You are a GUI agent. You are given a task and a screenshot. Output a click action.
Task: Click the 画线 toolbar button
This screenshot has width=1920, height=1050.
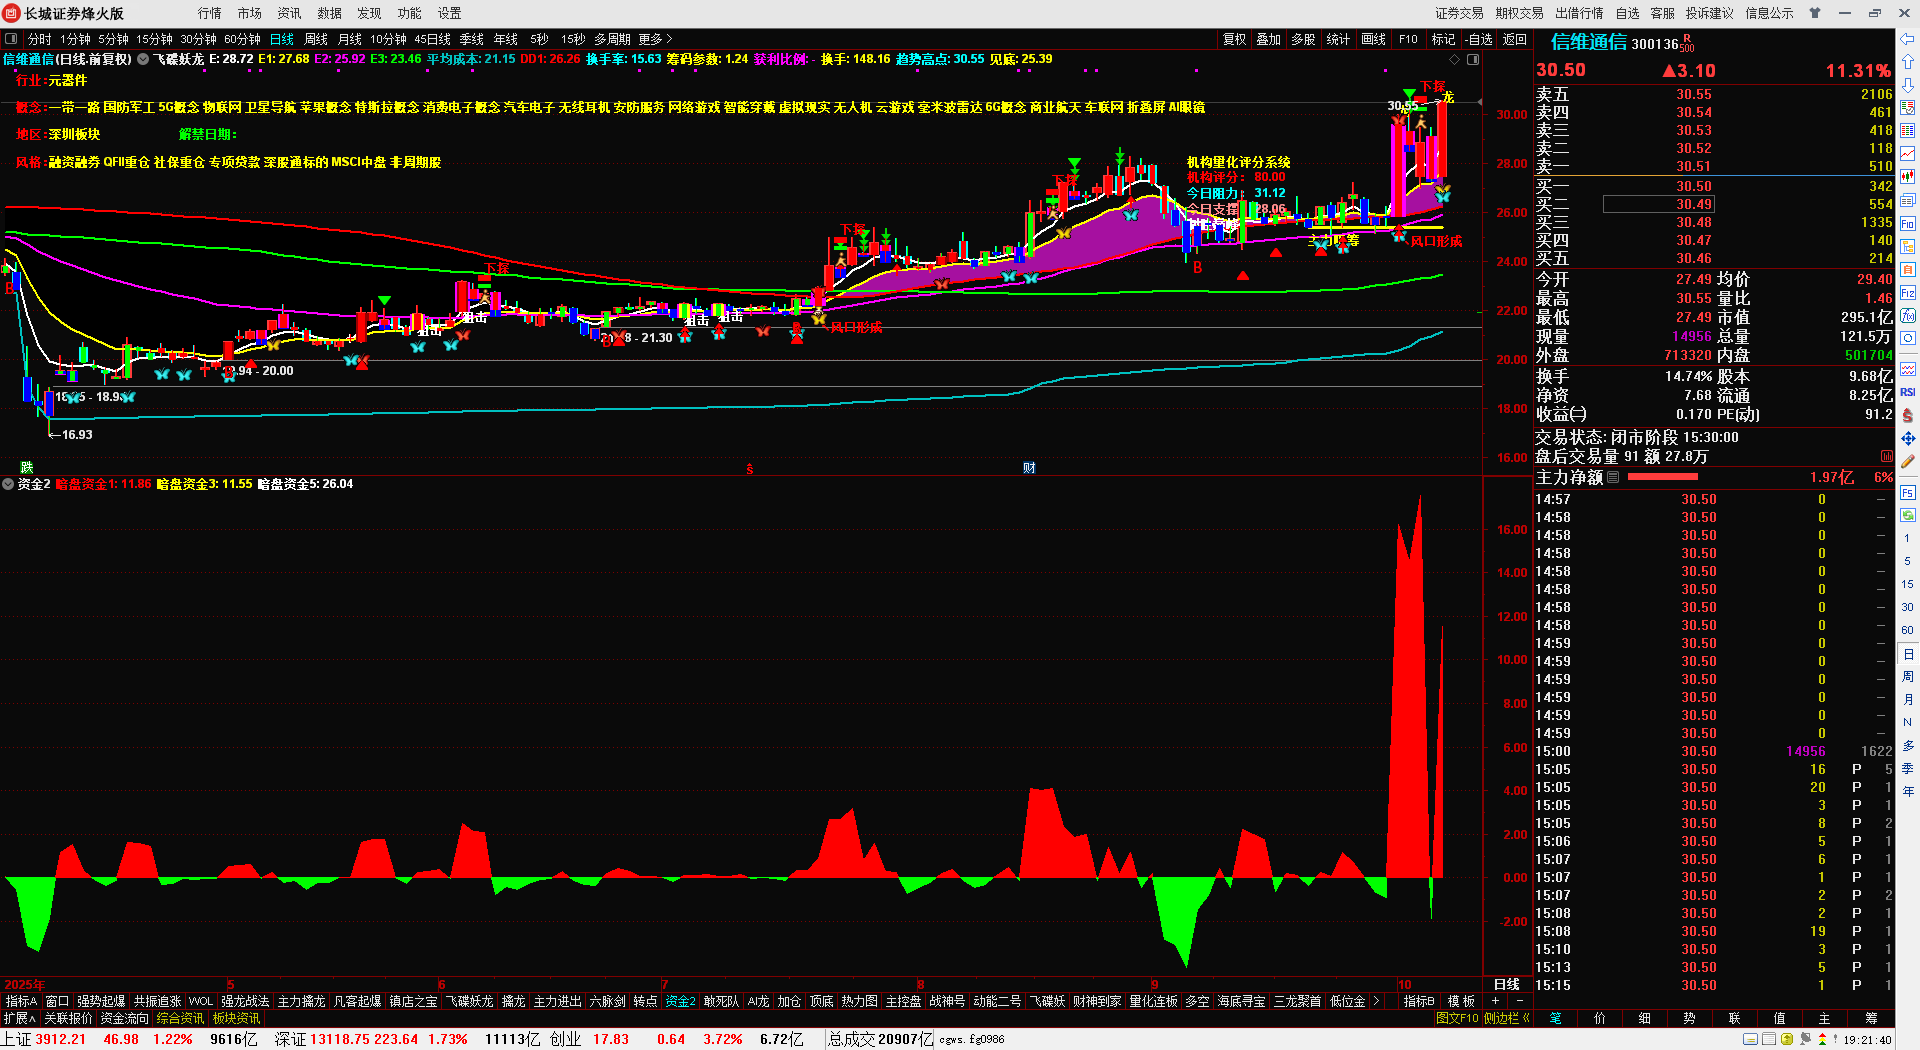[x=1374, y=39]
